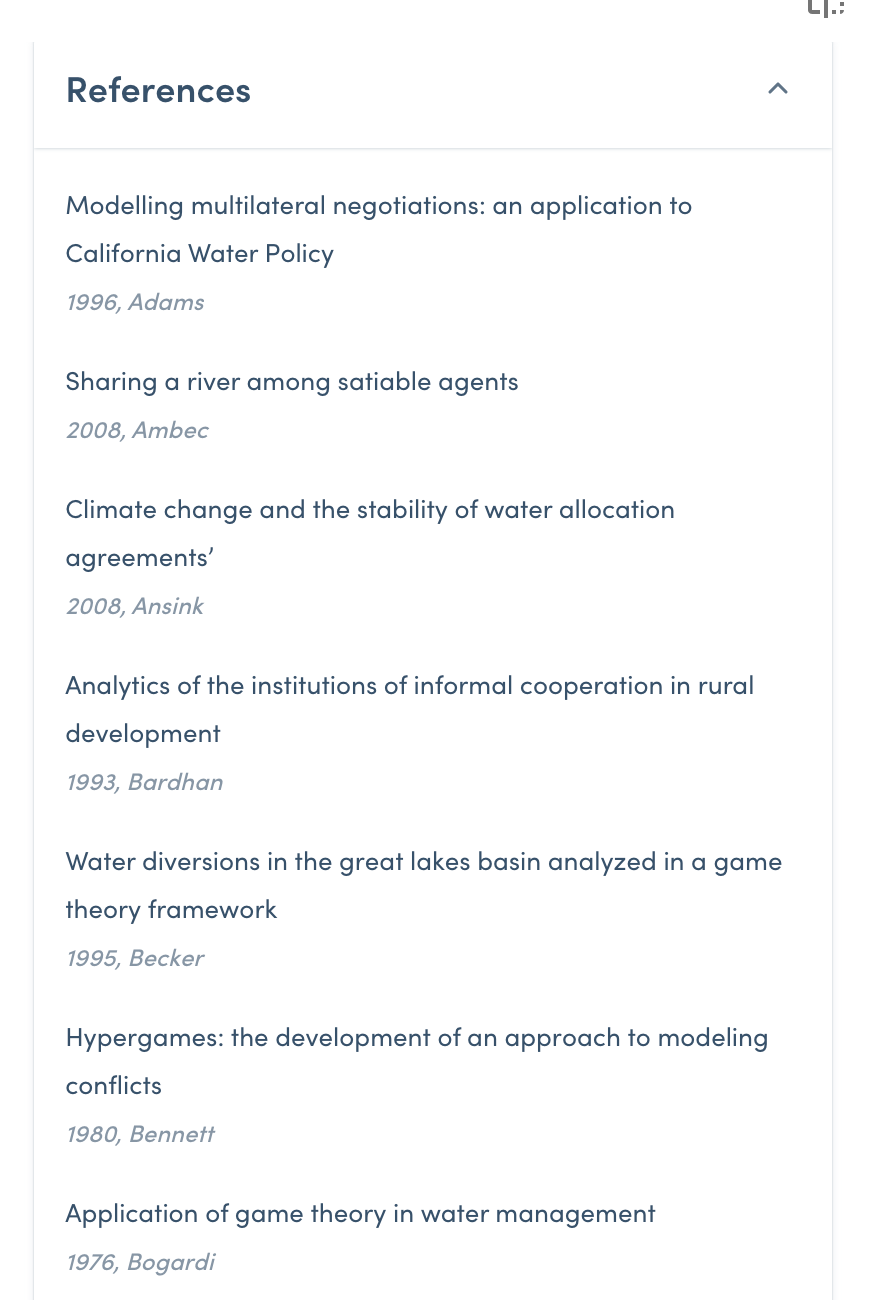Open 'Water diversions in the great lakes' reference

(423, 862)
